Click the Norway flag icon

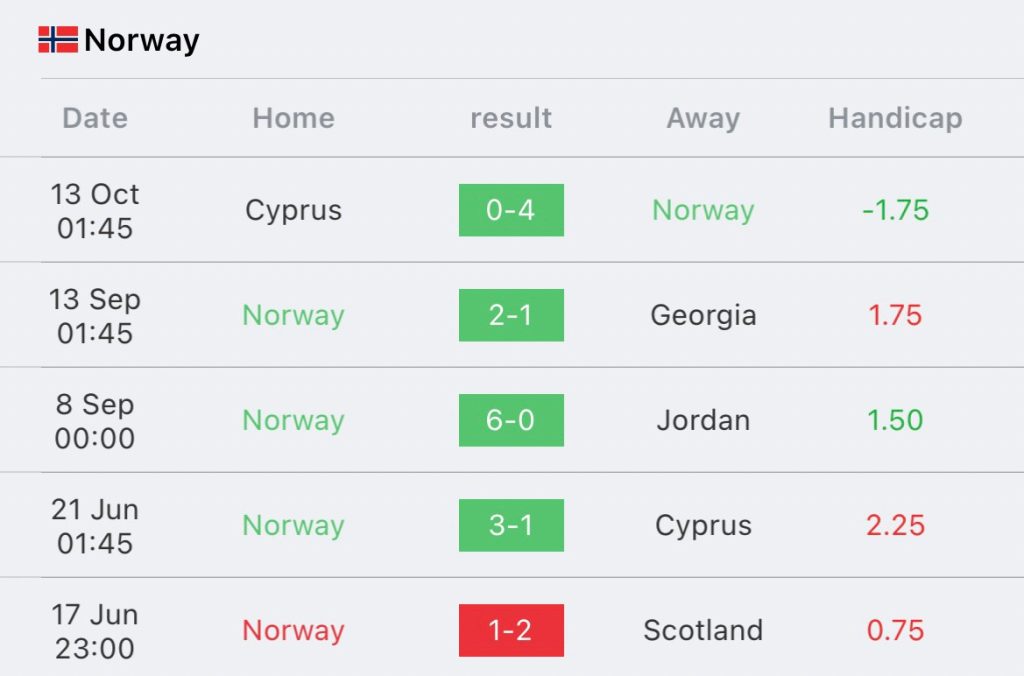[58, 40]
